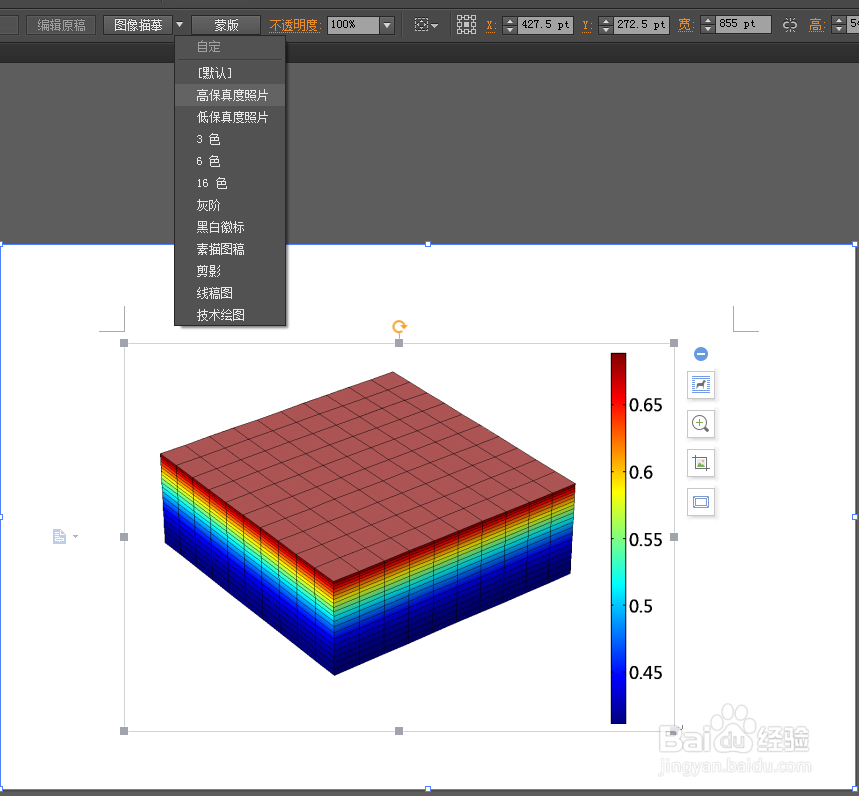Click the inner picture's bottom-center resize handle
The image size is (859, 796).
399,731
